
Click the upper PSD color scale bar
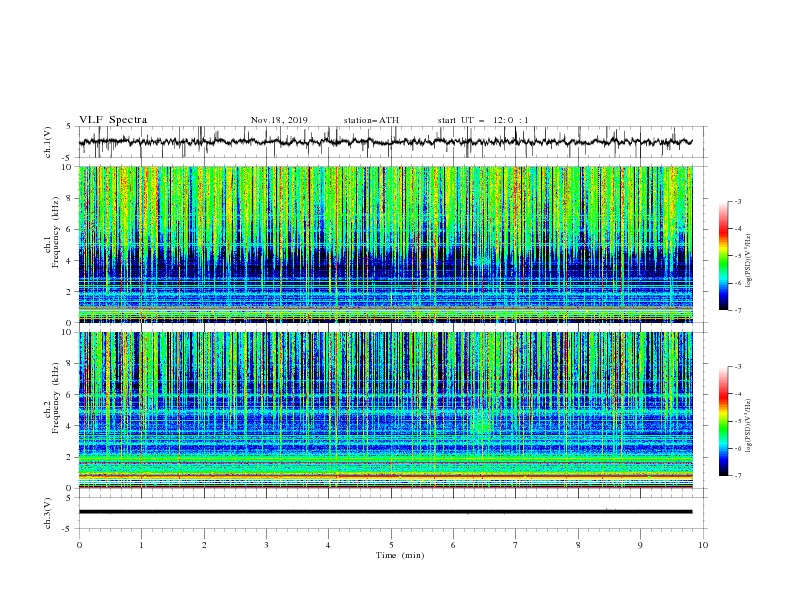click(724, 256)
